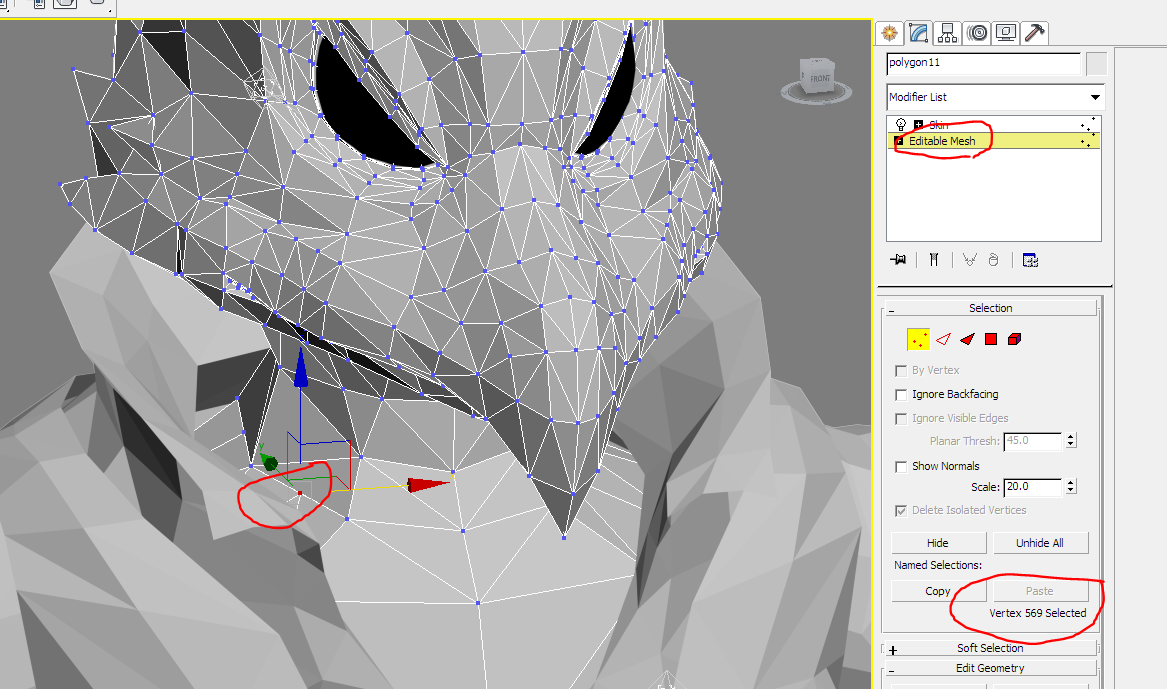Viewport: 1167px width, 689px height.
Task: Activate Element sub-object mode
Action: (x=1013, y=338)
